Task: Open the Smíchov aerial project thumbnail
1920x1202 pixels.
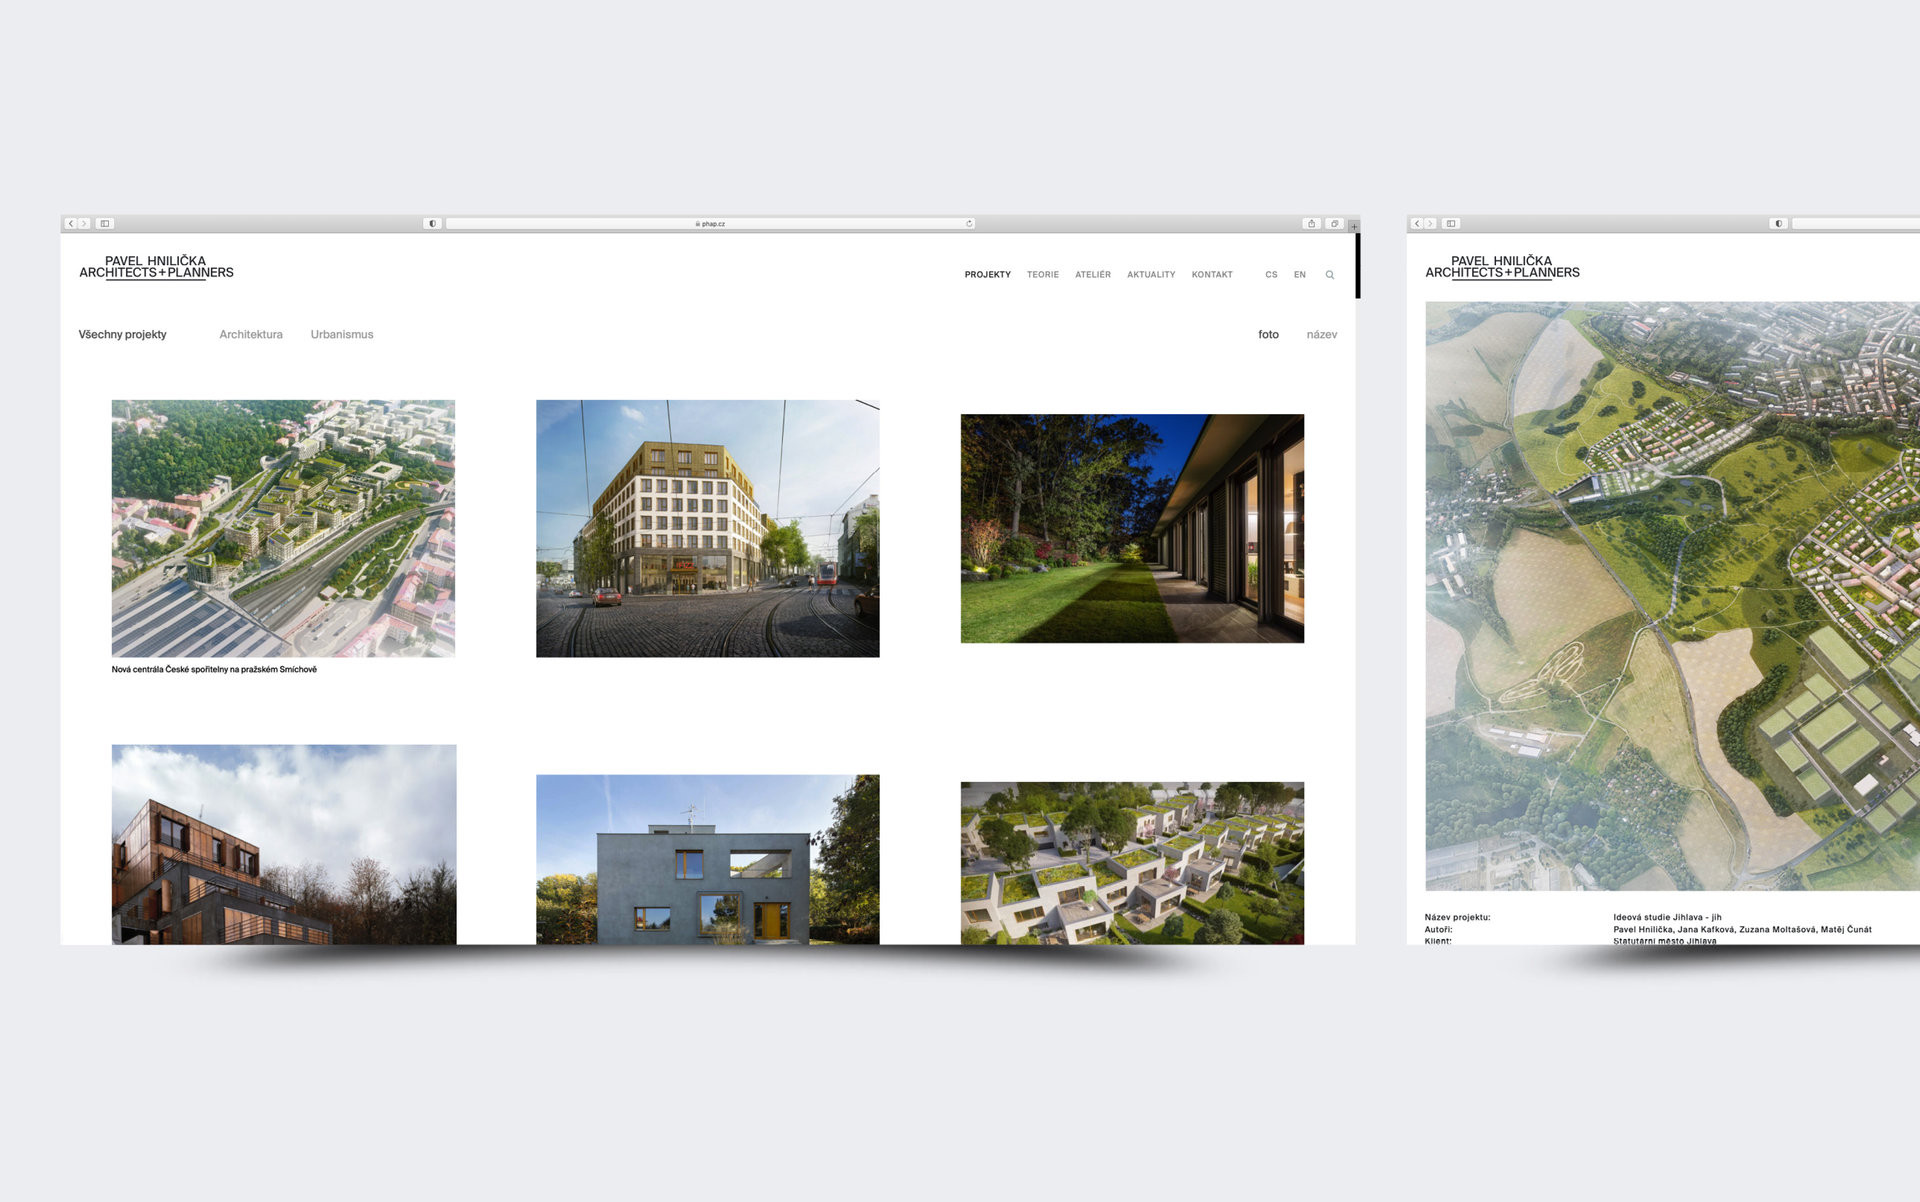Action: 283,528
